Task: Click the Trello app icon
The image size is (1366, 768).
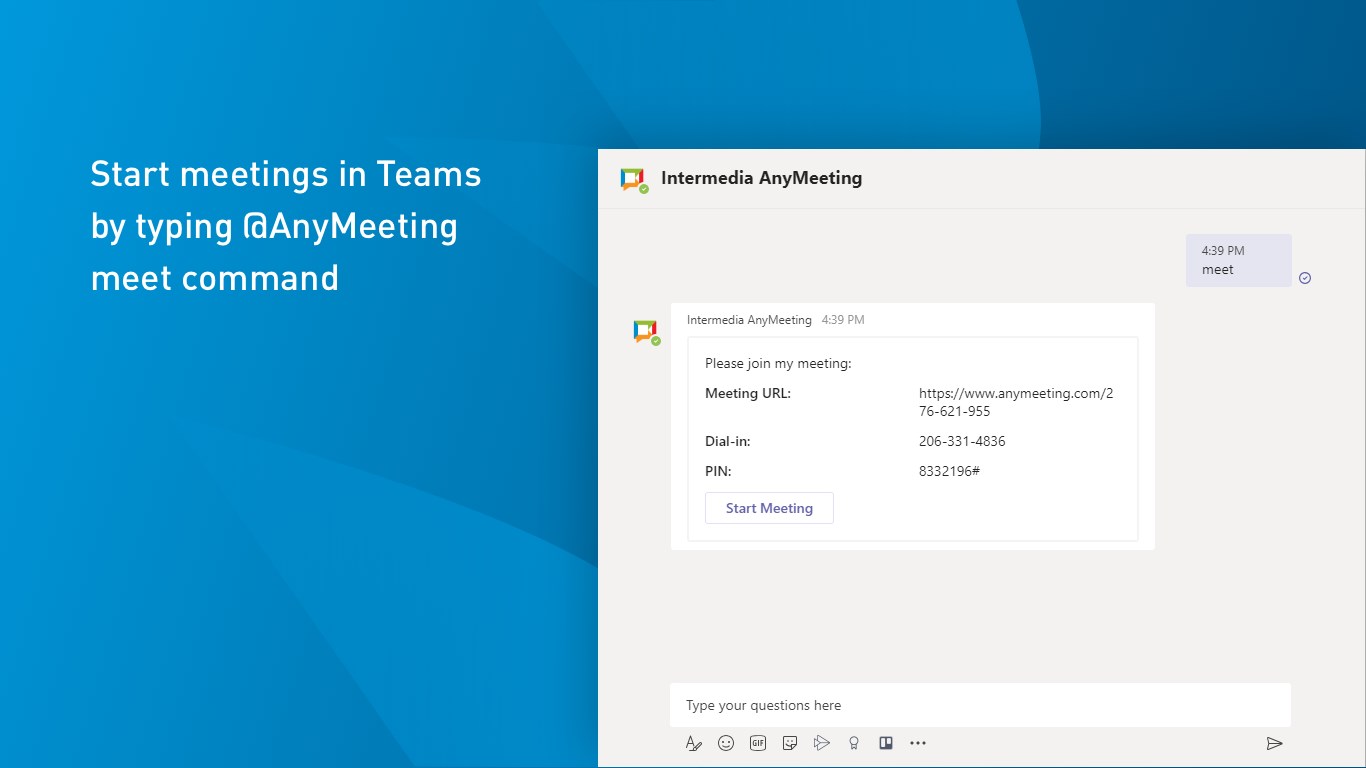Action: click(x=886, y=743)
